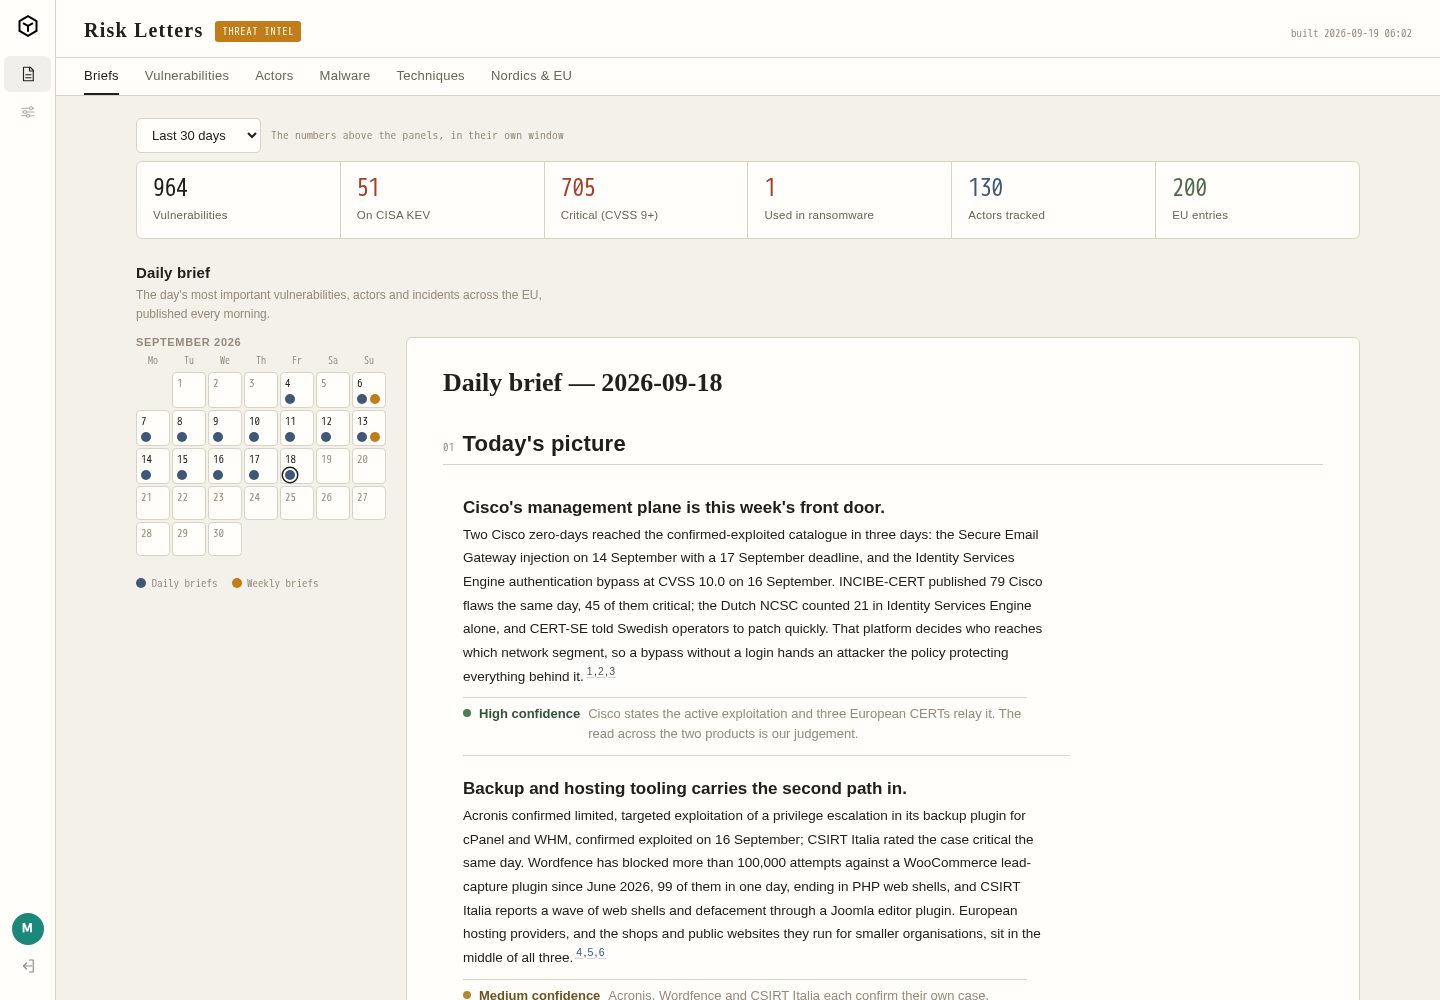Click the M user avatar

coord(28,929)
